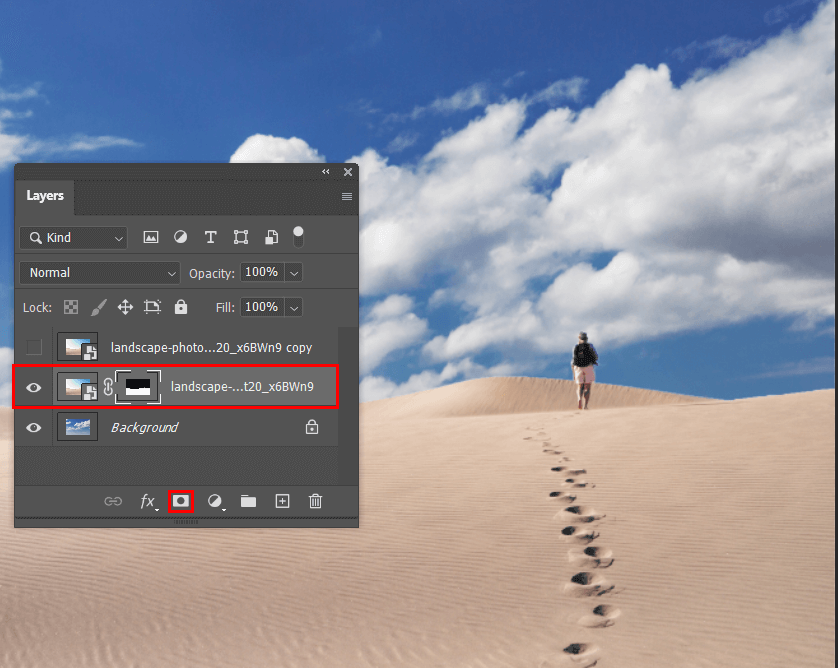Open the Kind filter dropdown

tap(74, 238)
